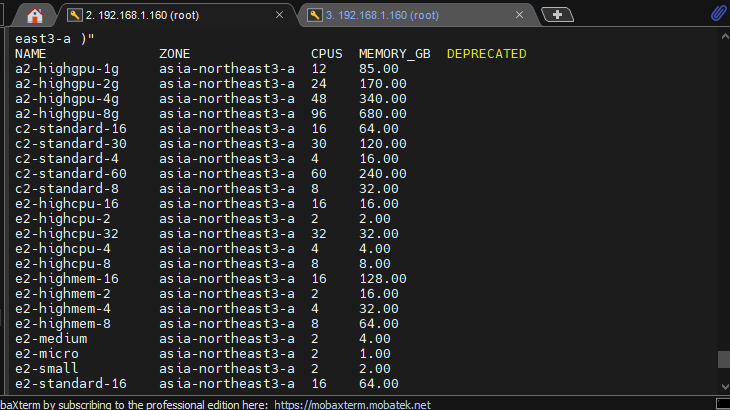The image size is (730, 410).
Task: Switch to tab 2. 192.168.1.160 (root)
Action: [177, 15]
